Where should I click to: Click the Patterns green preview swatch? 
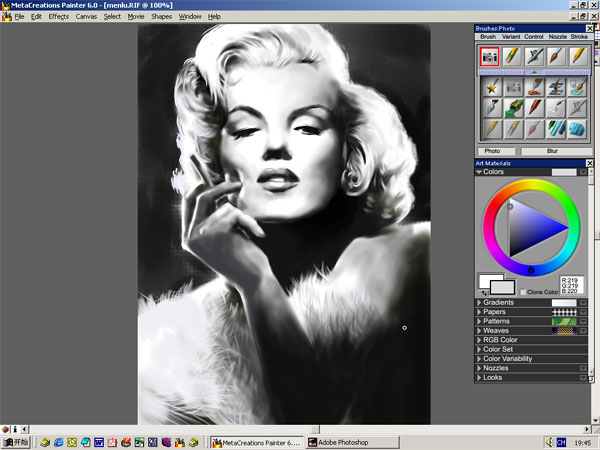point(564,321)
